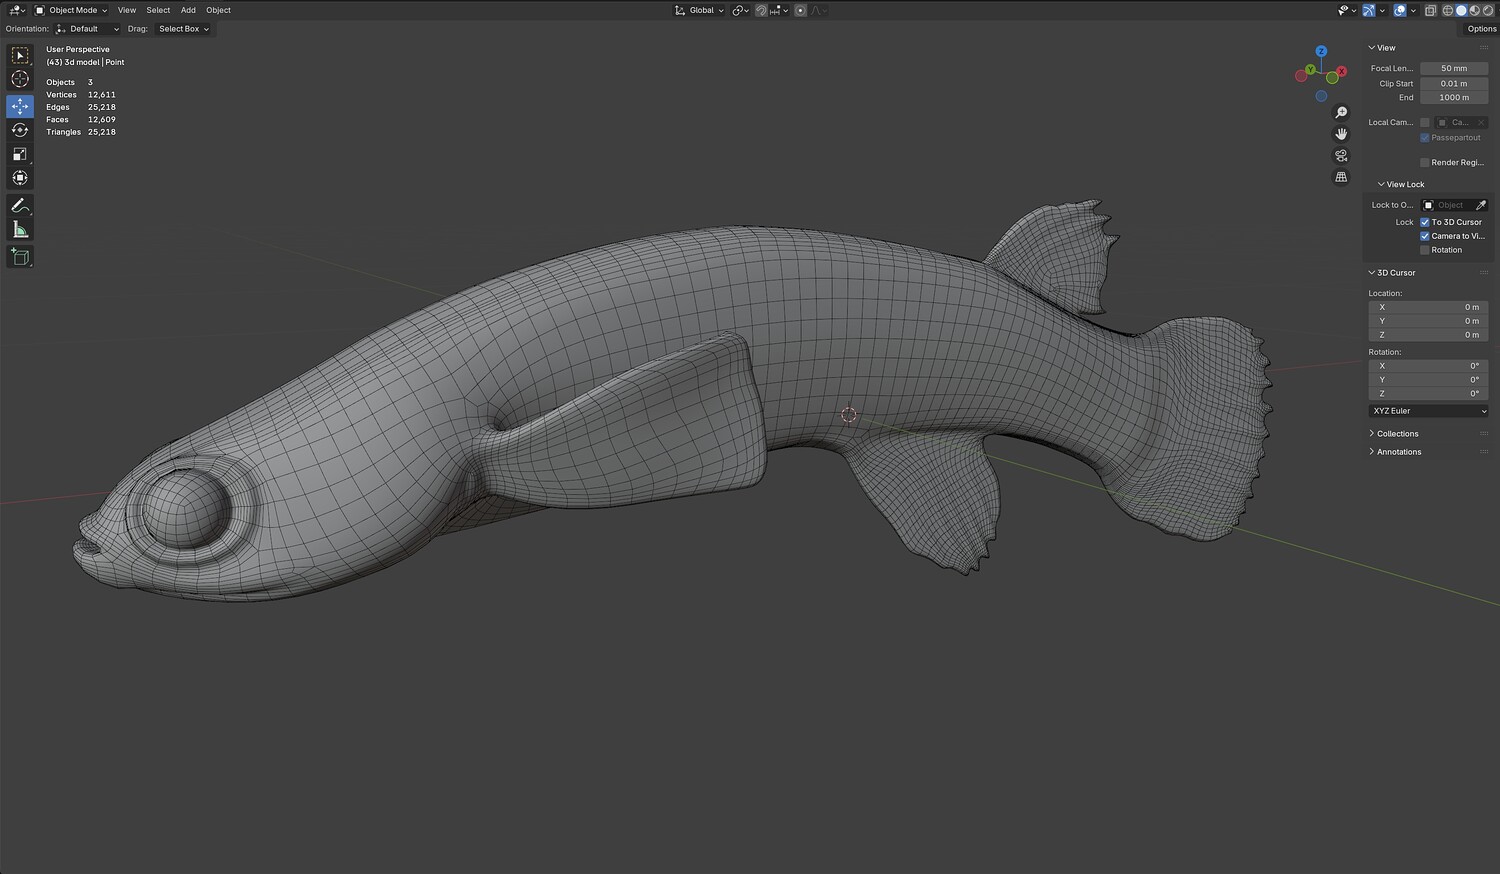This screenshot has height=874, width=1500.
Task: Pick the Measure tool
Action: [x=20, y=230]
